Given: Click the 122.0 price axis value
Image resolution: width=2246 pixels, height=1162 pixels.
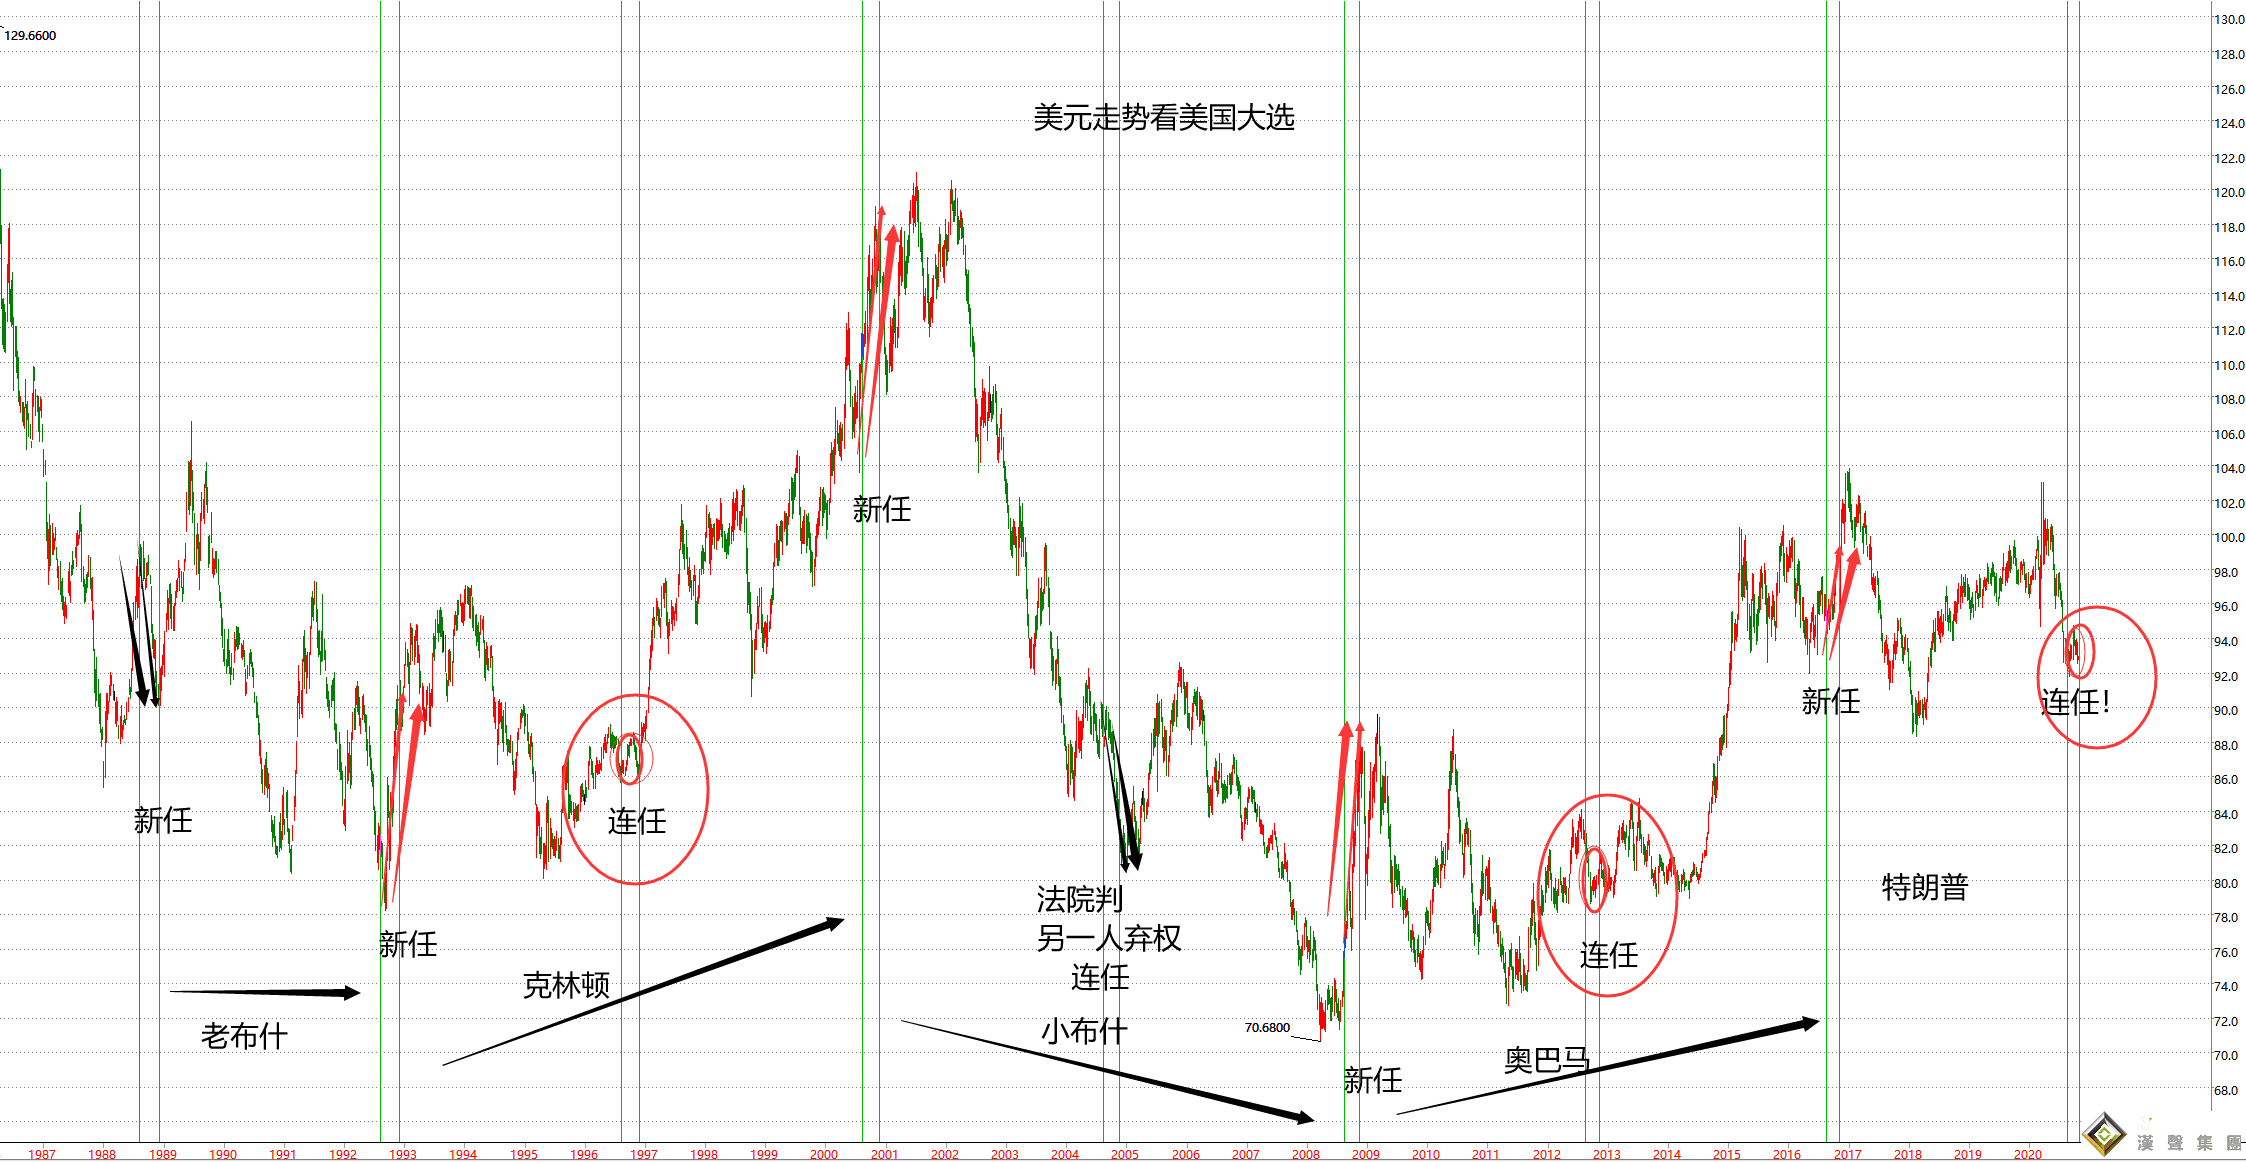Looking at the screenshot, I should coord(2229,158).
